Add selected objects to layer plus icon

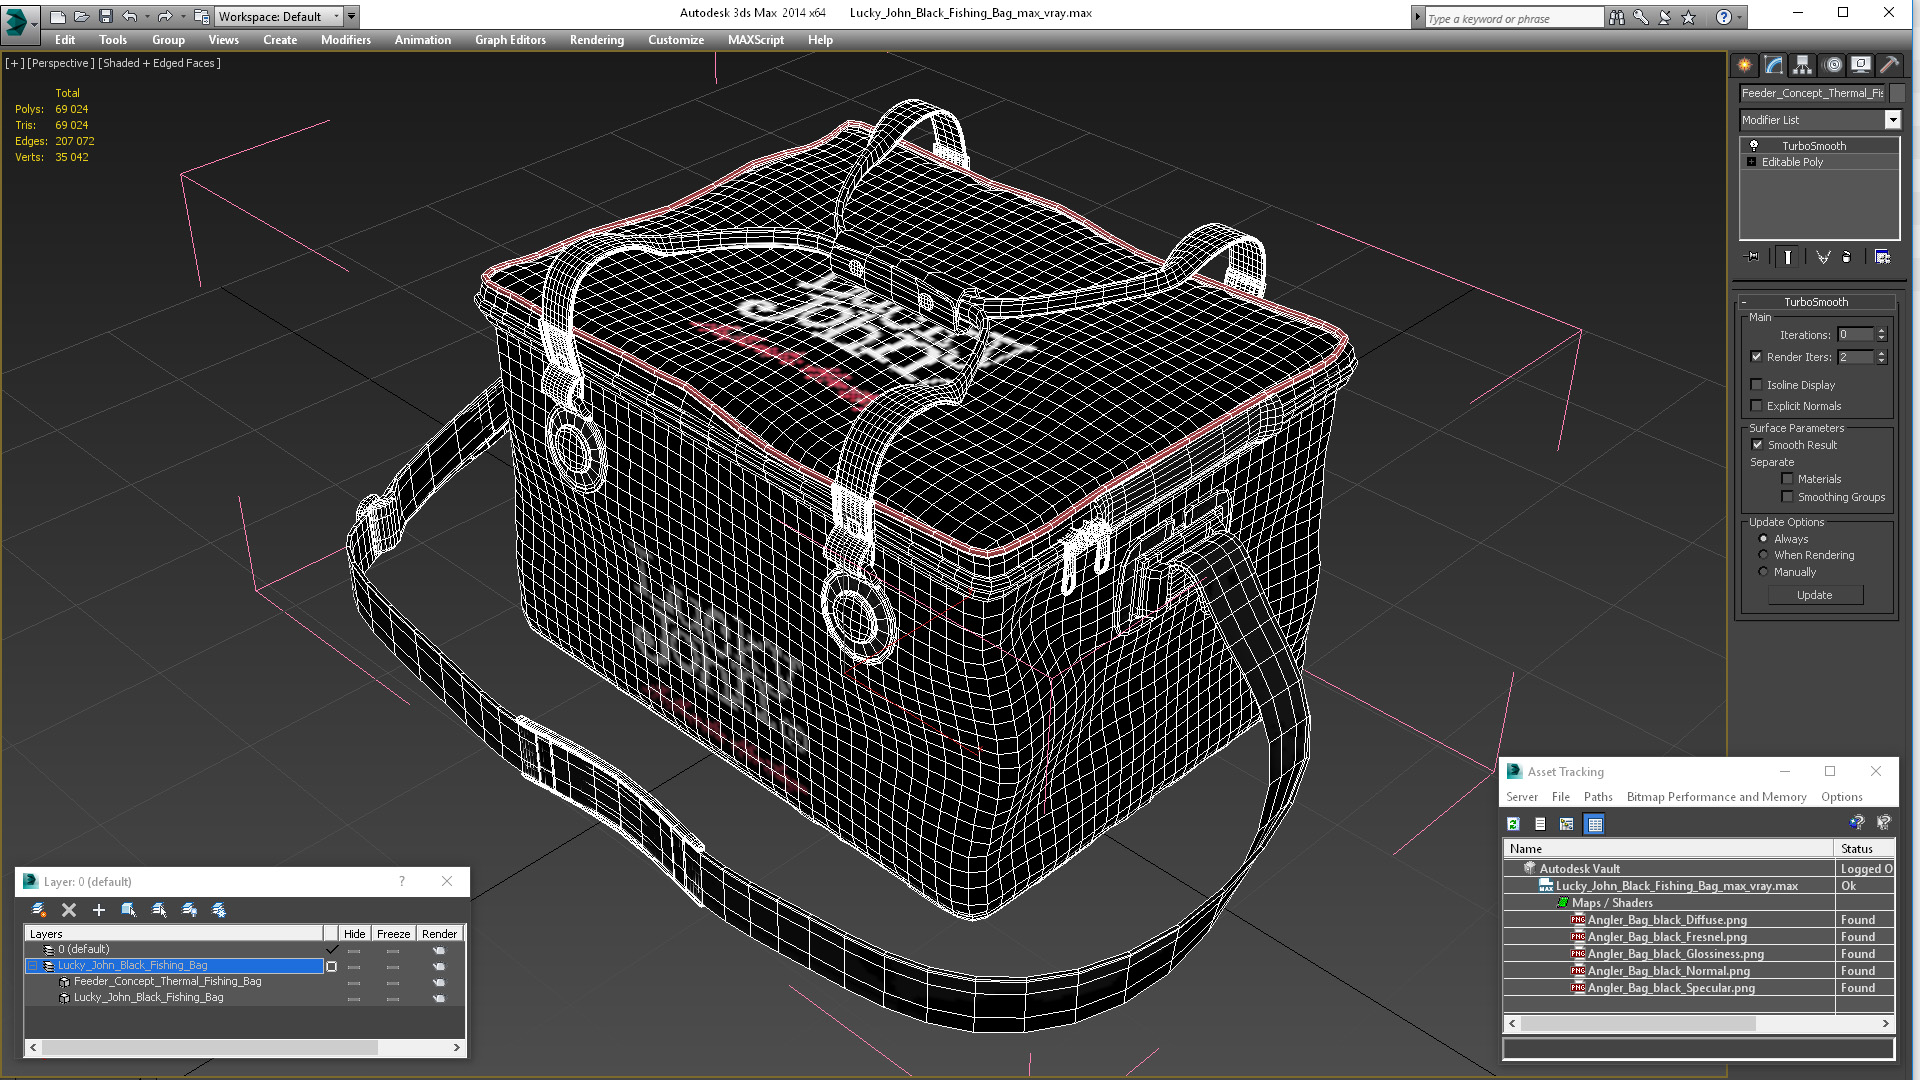click(99, 909)
